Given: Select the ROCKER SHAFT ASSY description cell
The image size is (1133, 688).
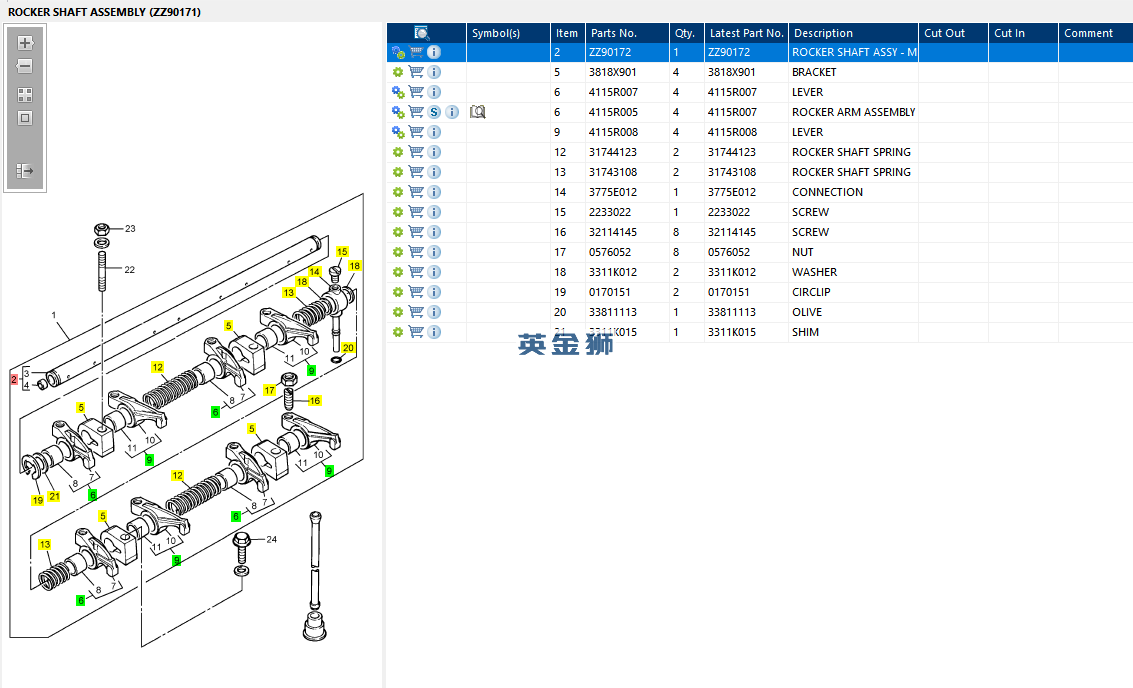Looking at the screenshot, I should point(853,52).
